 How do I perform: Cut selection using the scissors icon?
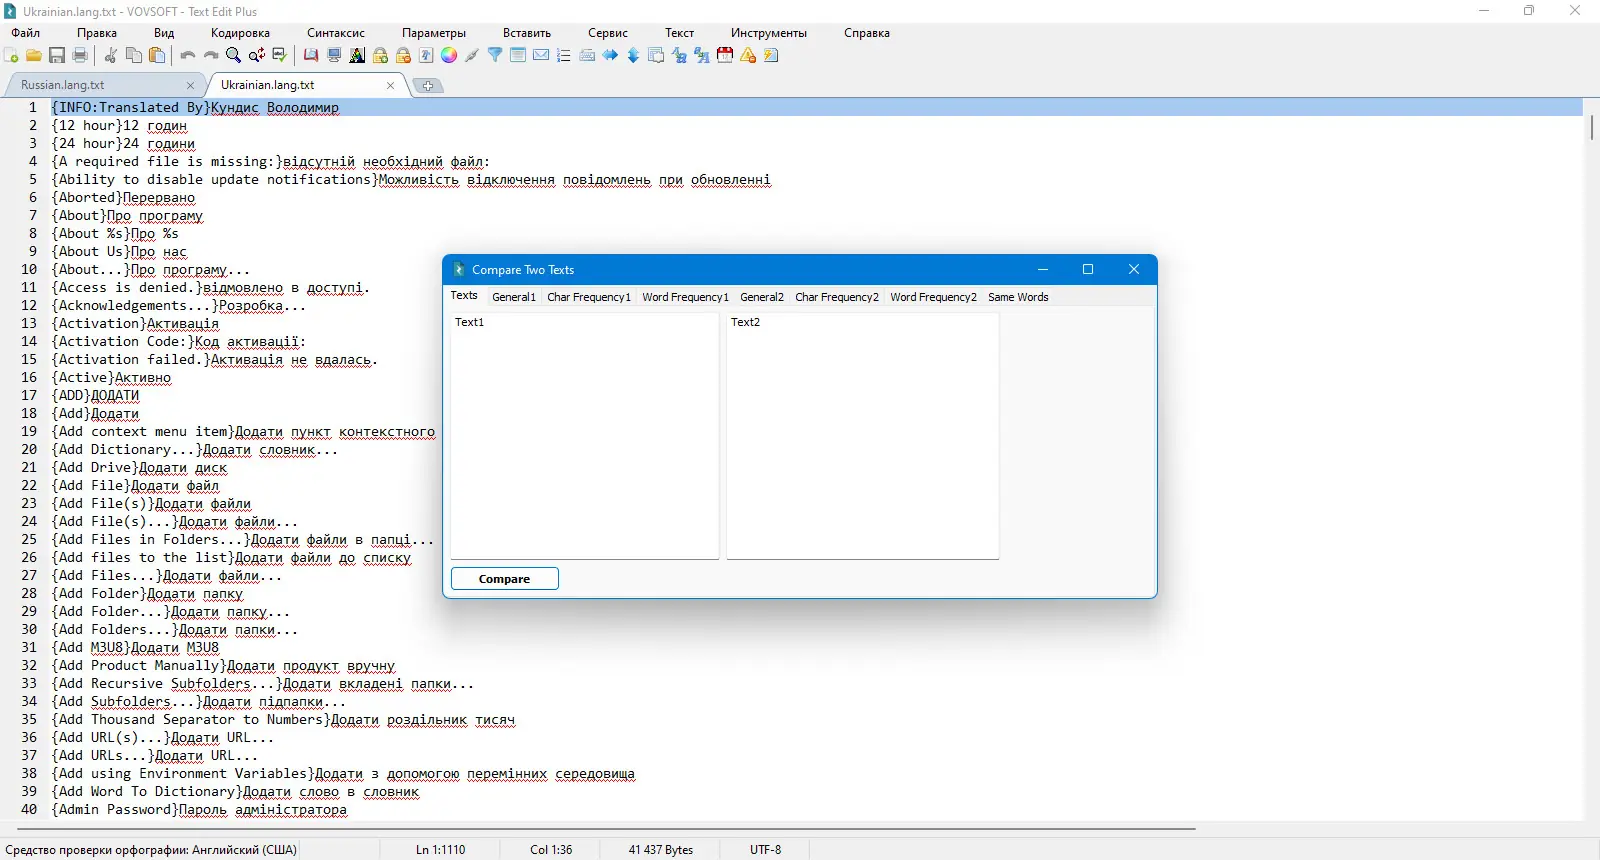(111, 56)
